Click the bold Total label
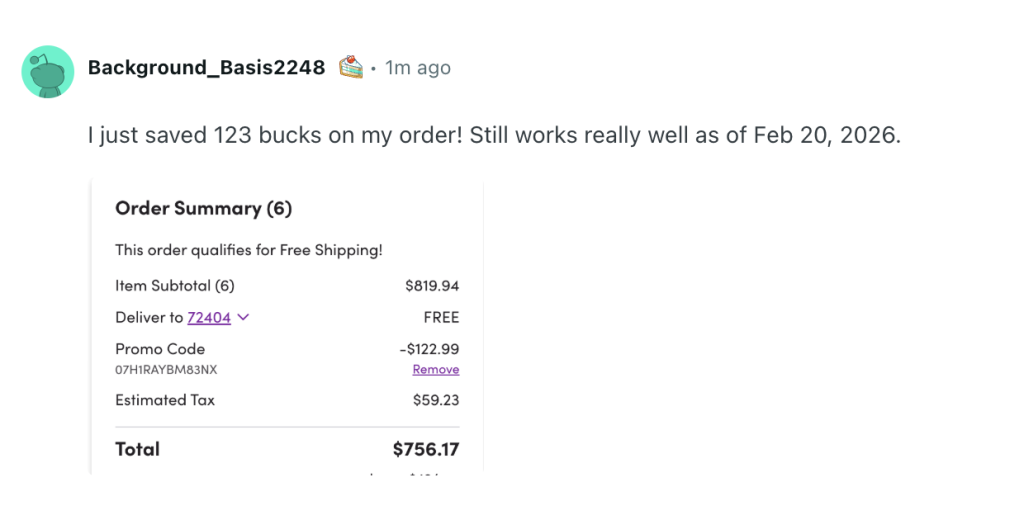The width and height of the screenshot is (1024, 520). pos(138,449)
